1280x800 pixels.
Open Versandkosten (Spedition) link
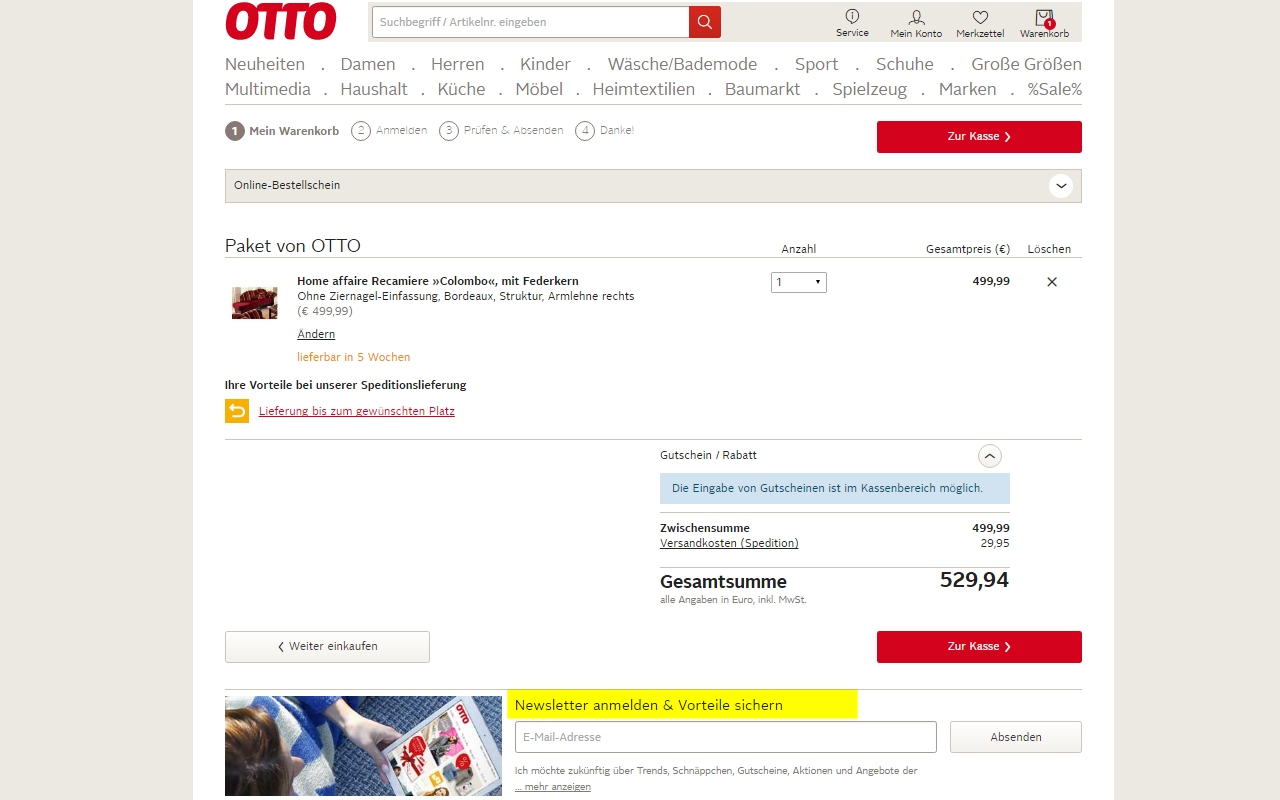(x=729, y=543)
